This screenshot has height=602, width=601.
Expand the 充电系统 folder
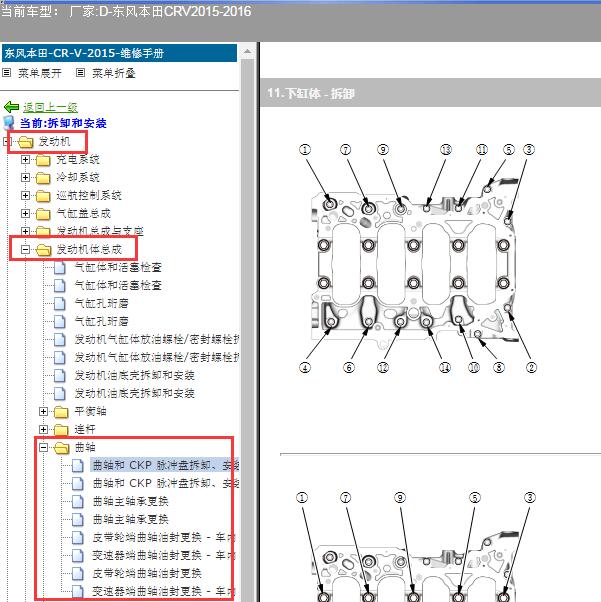tap(25, 159)
